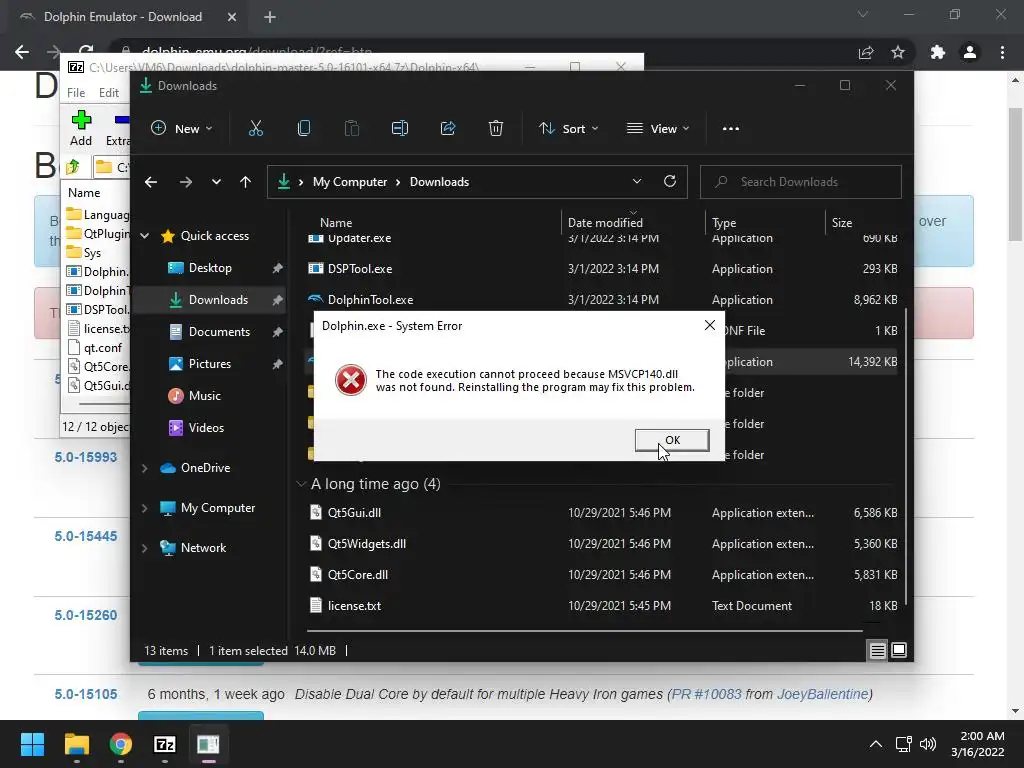Go forward in Explorer navigation
The width and height of the screenshot is (1024, 768).
[185, 182]
